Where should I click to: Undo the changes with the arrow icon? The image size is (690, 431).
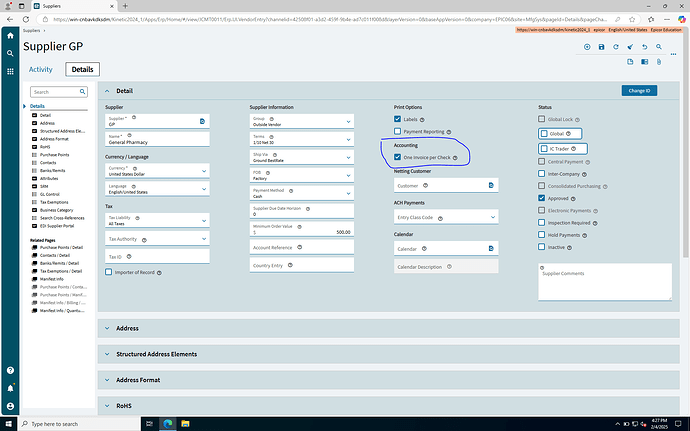[645, 47]
